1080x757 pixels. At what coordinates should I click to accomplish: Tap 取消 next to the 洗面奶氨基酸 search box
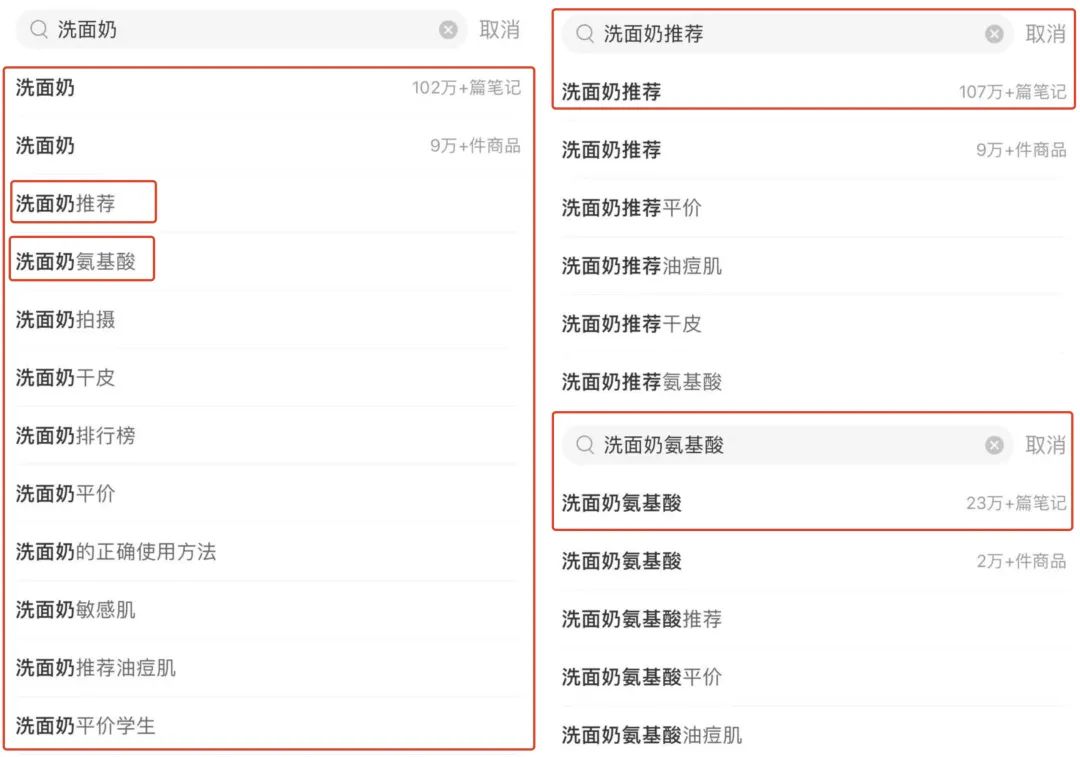tap(1046, 445)
